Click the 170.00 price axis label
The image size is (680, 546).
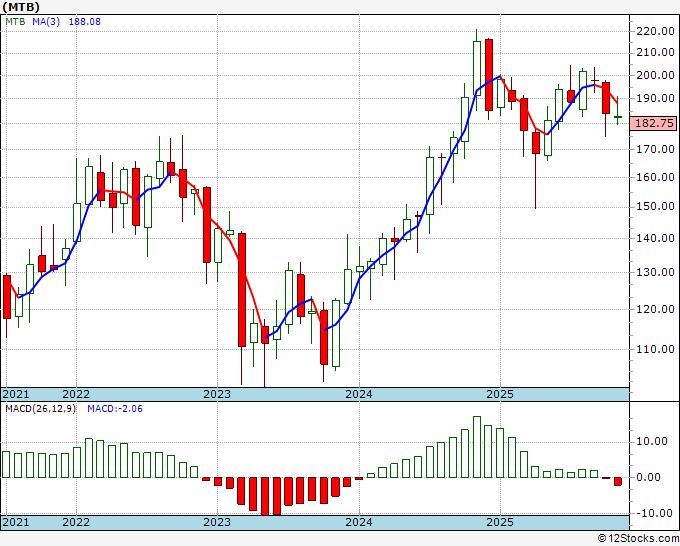tap(655, 149)
